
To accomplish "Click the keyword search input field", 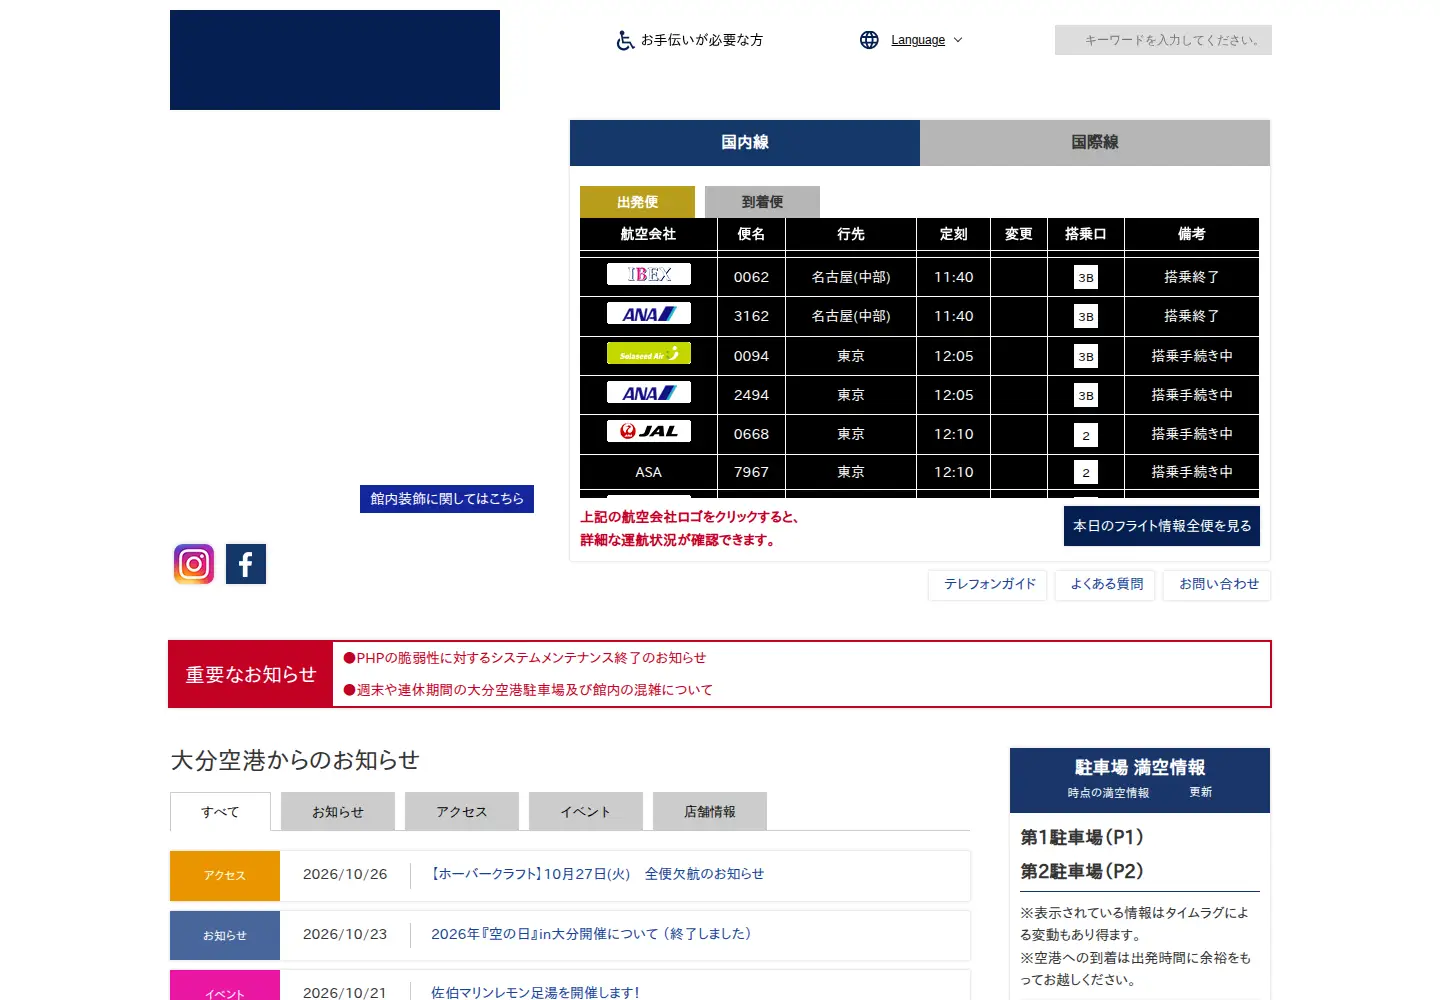I will pos(1163,40).
